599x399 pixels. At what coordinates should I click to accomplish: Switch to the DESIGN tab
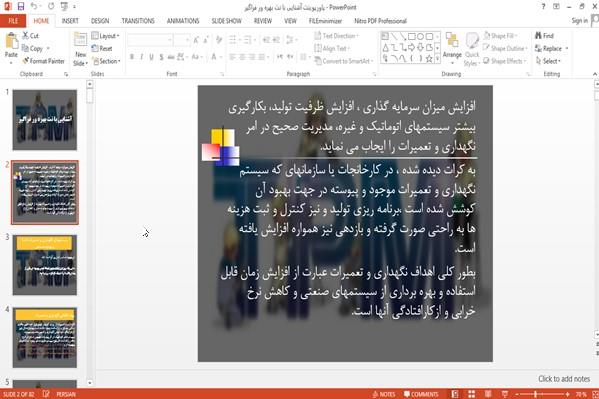(x=100, y=21)
